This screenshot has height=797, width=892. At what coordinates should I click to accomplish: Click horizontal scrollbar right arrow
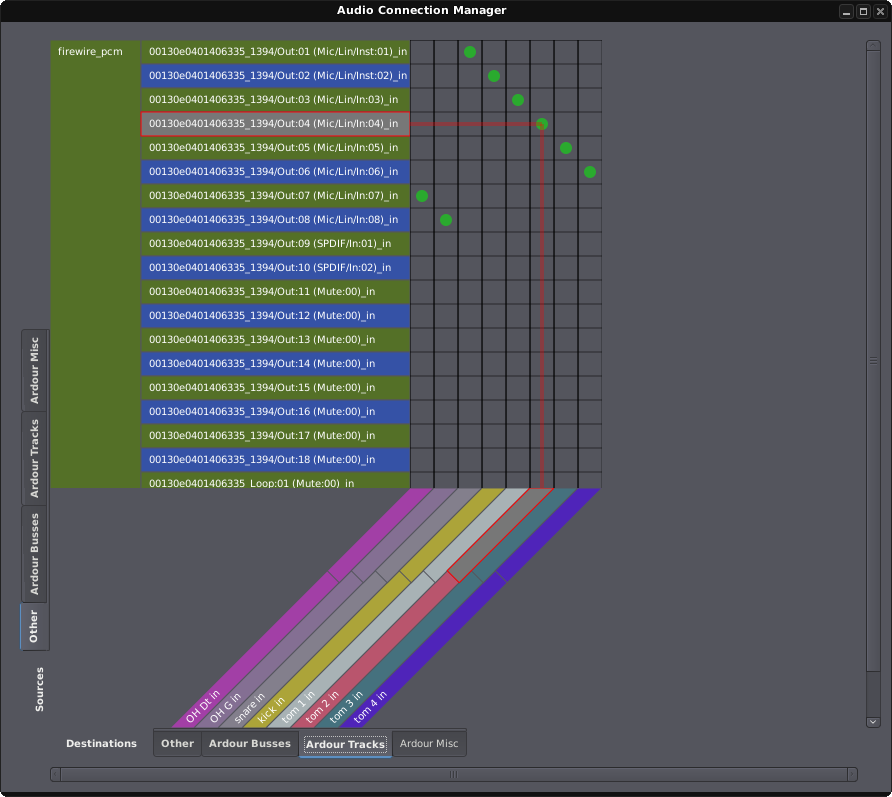(x=852, y=774)
